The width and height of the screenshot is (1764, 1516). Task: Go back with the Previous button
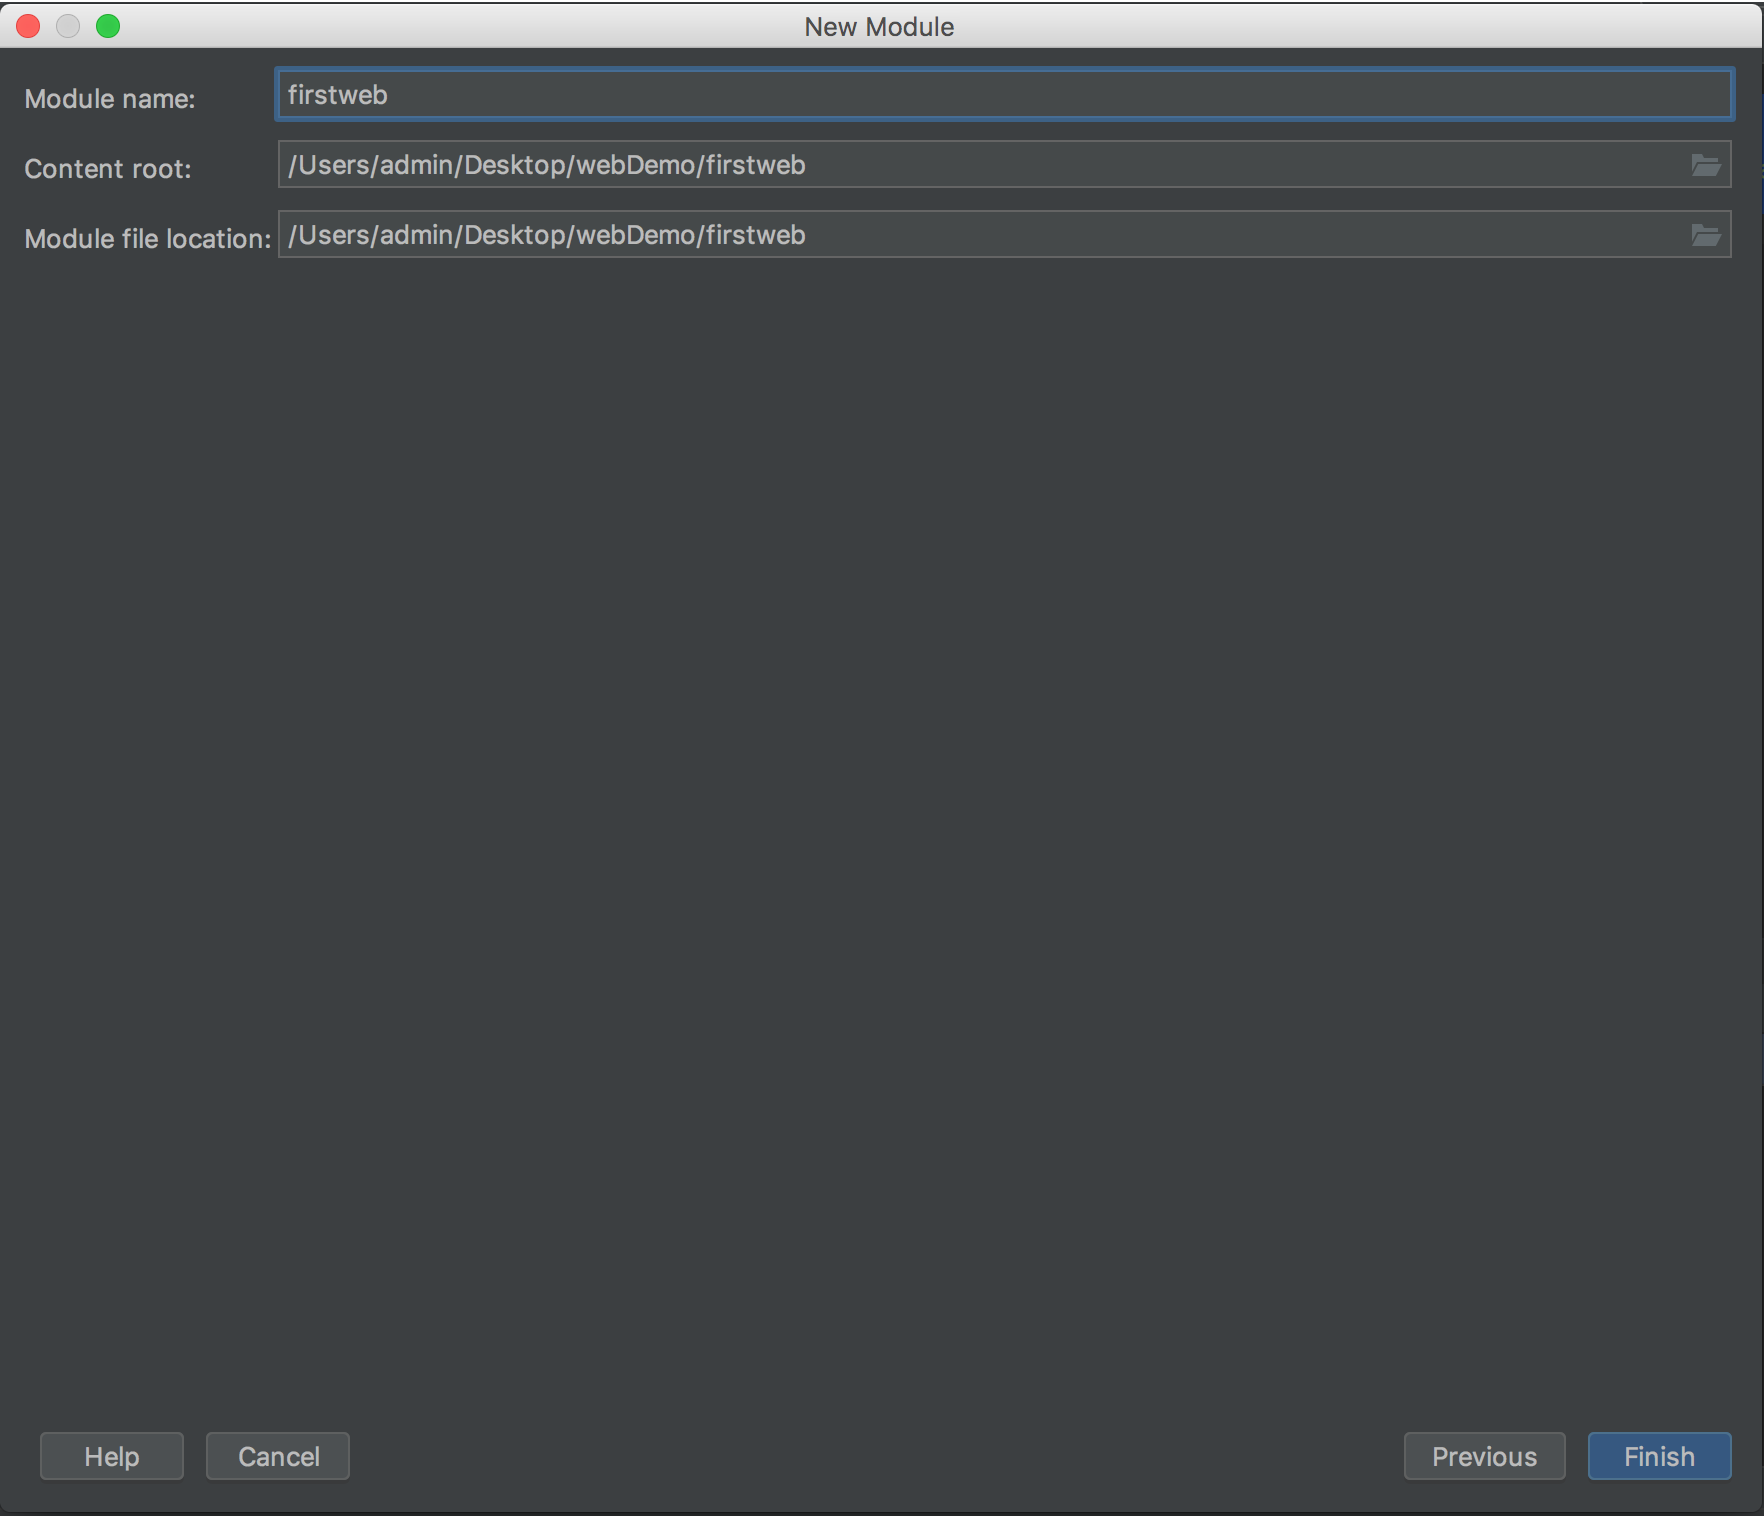(1484, 1456)
